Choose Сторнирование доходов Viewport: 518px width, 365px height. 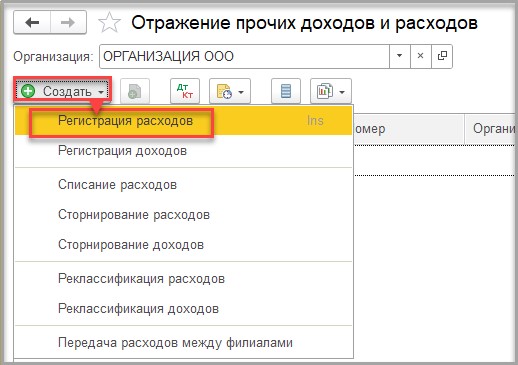[x=184, y=245]
